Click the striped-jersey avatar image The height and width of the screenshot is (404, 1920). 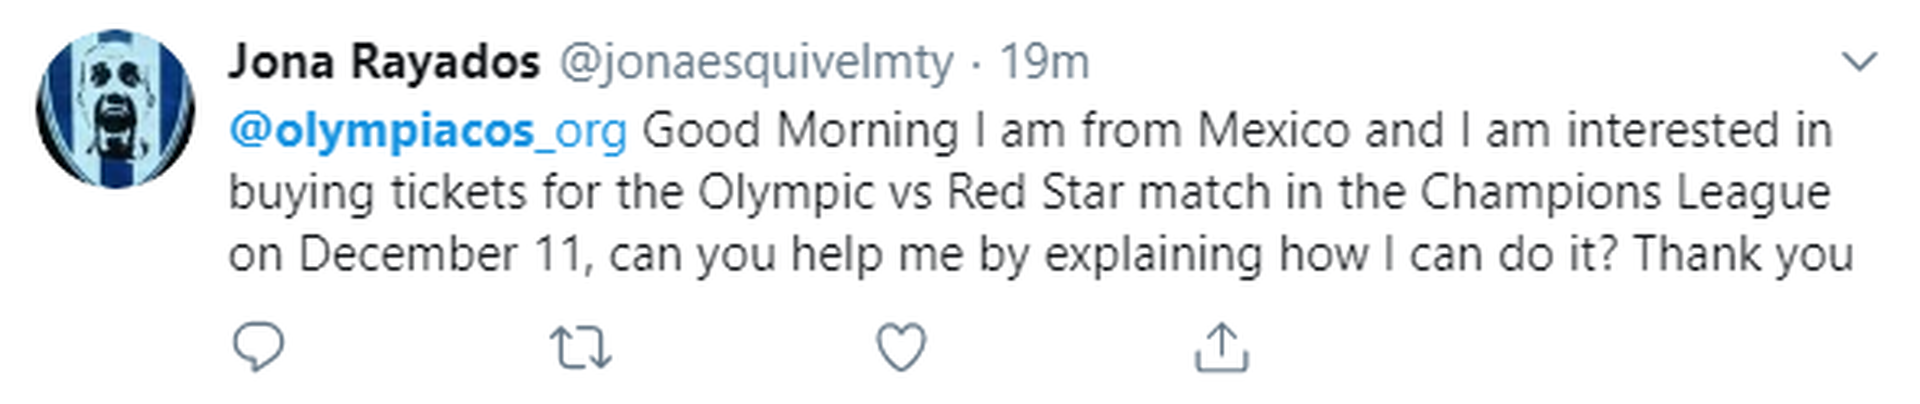(x=115, y=109)
